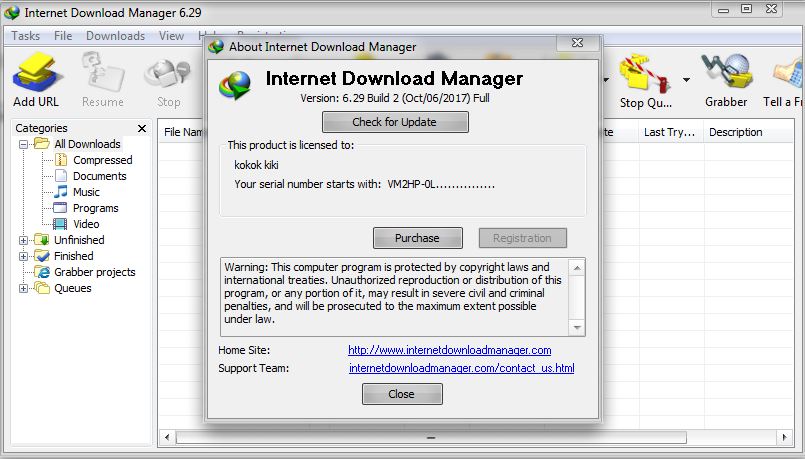Viewport: 805px width, 459px height.
Task: Close the Categories panel
Action: 142,128
